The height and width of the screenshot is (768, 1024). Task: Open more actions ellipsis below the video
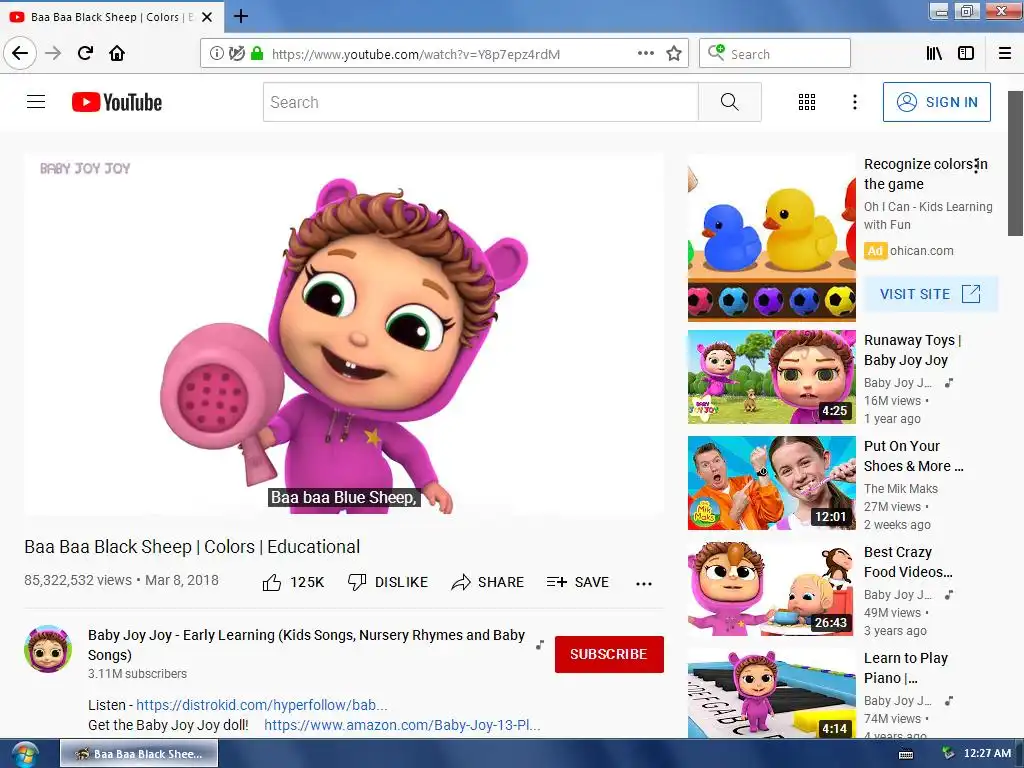pos(643,583)
